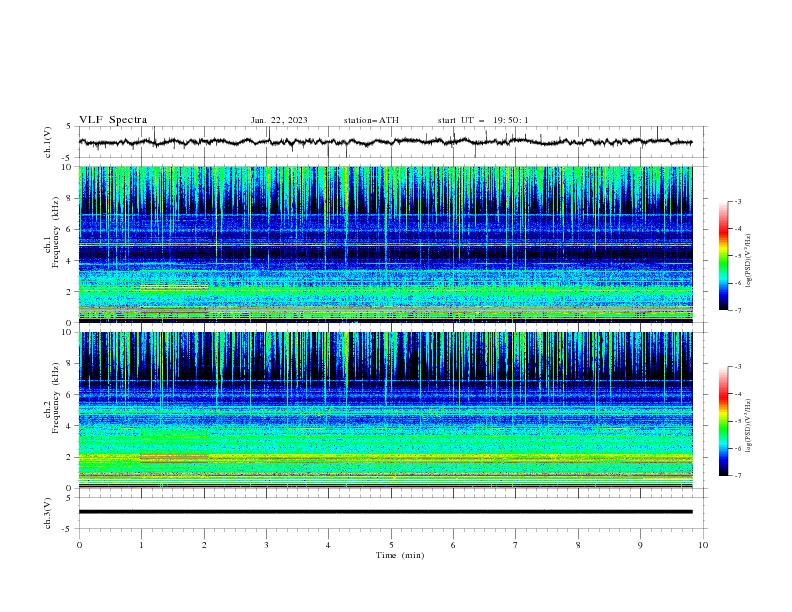
Task: Select the ch.2 colorbar "log(PSD)(V²/Hz)" label
Action: 748,426
